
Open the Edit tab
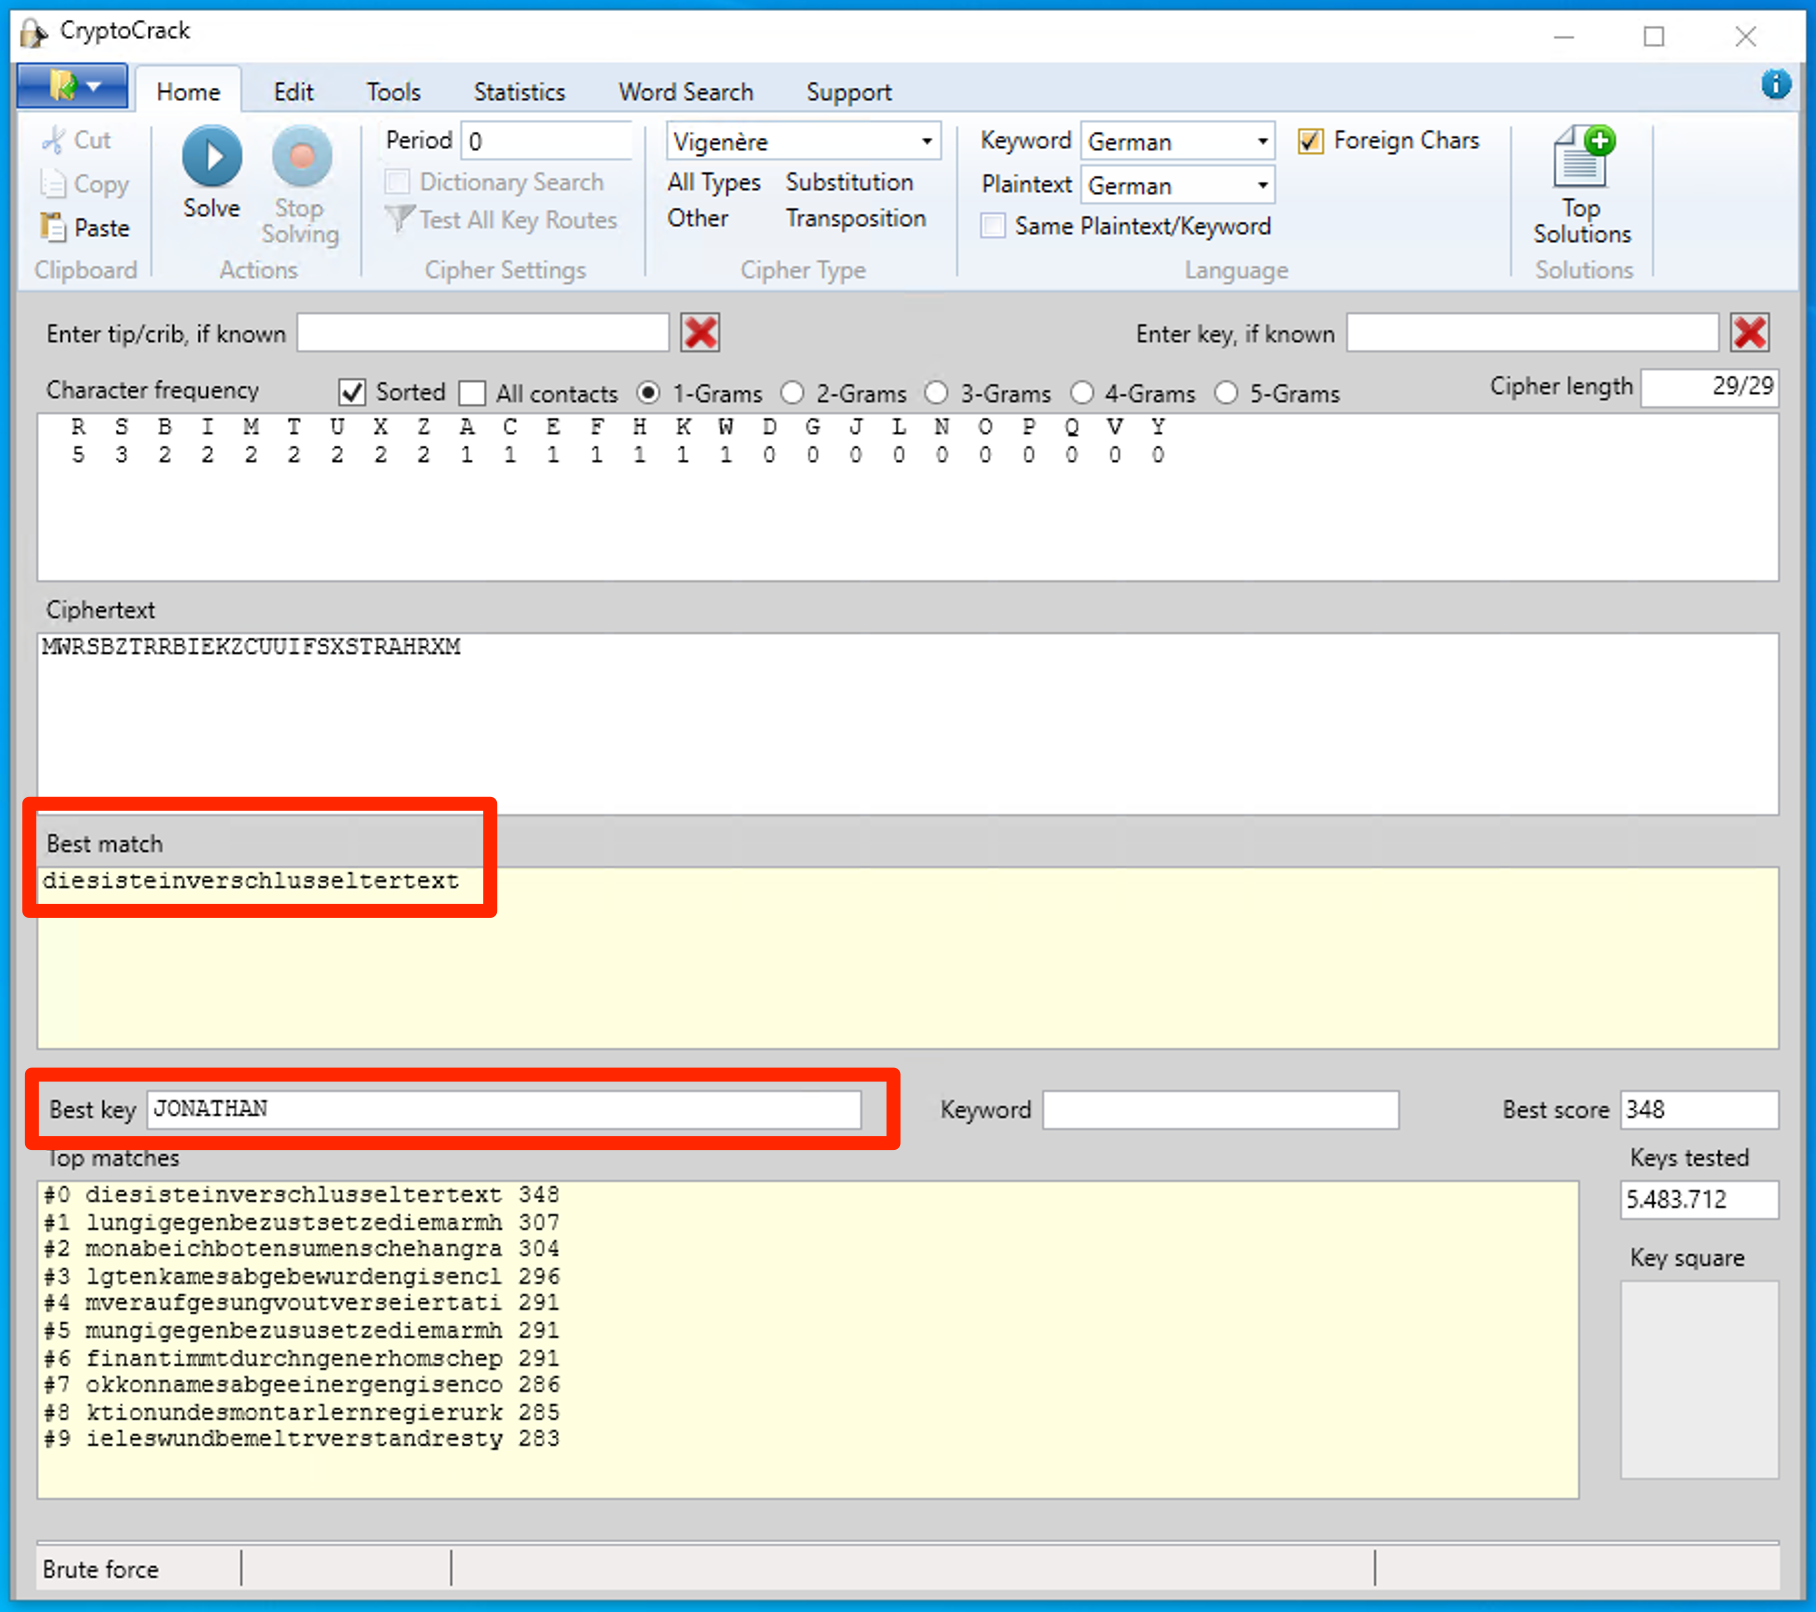[293, 92]
